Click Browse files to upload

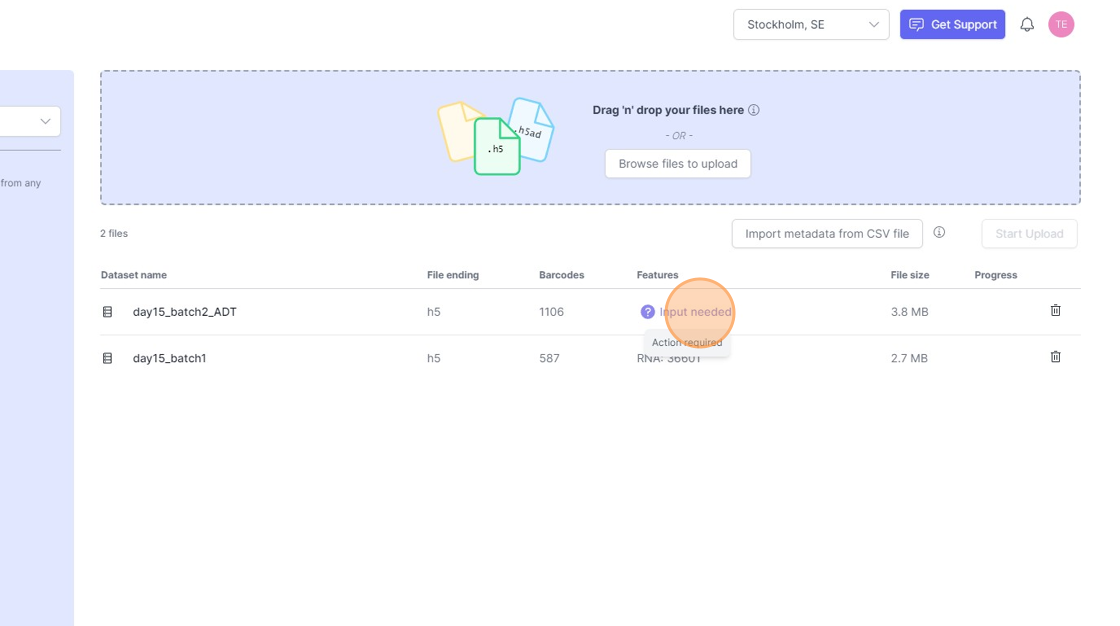[677, 164]
